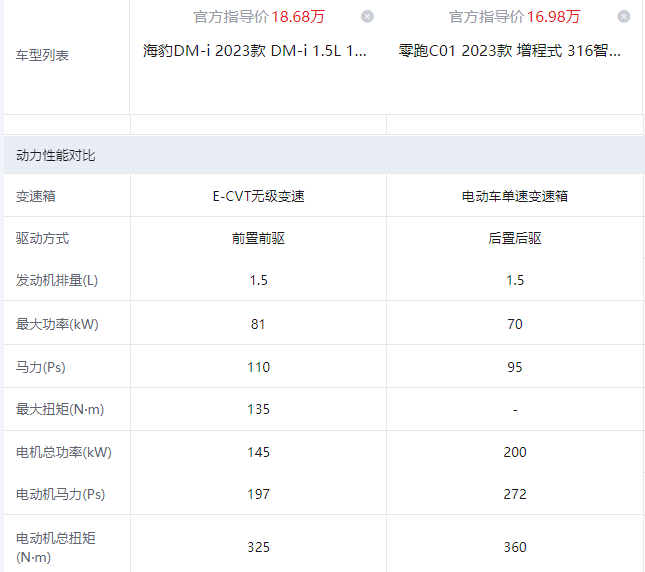This screenshot has height=572, width=645.
Task: Select the 车型列表 row label
Action: click(x=42, y=55)
